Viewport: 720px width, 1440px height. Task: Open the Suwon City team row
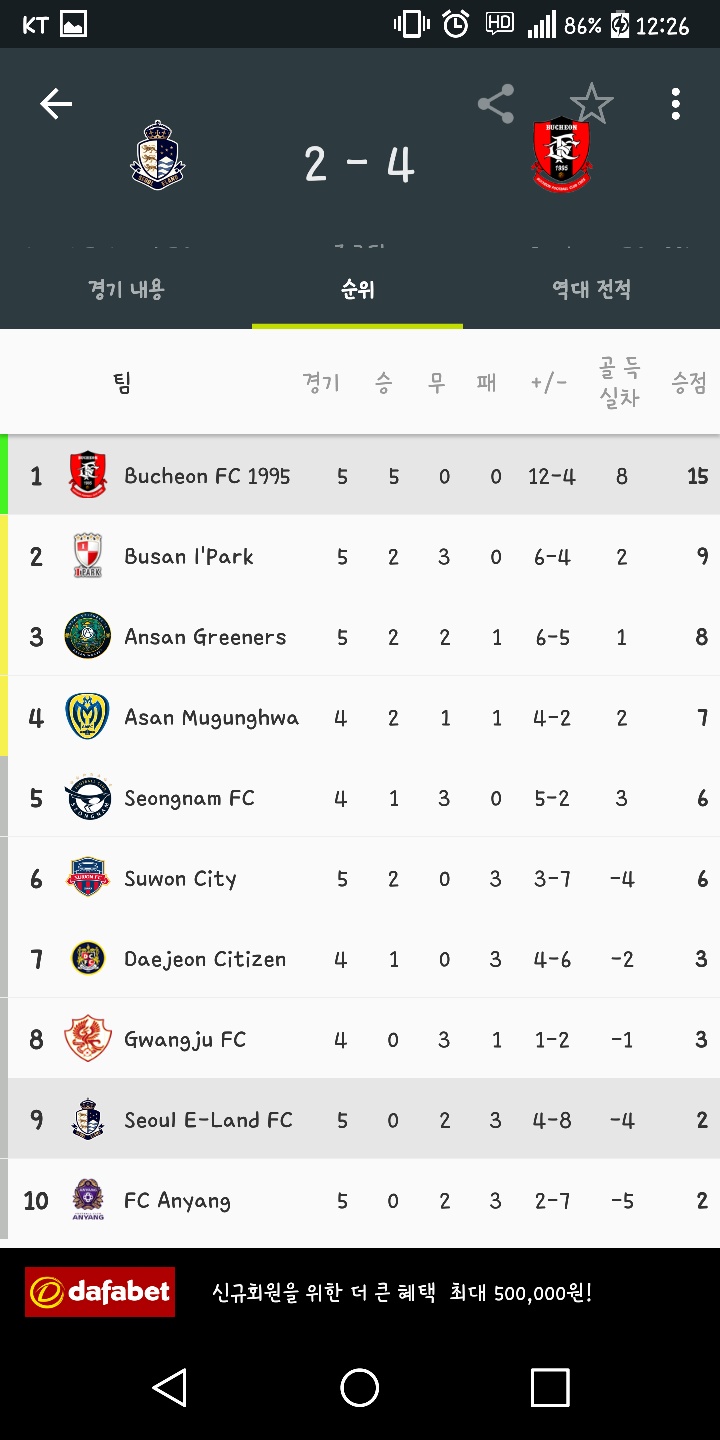click(360, 879)
